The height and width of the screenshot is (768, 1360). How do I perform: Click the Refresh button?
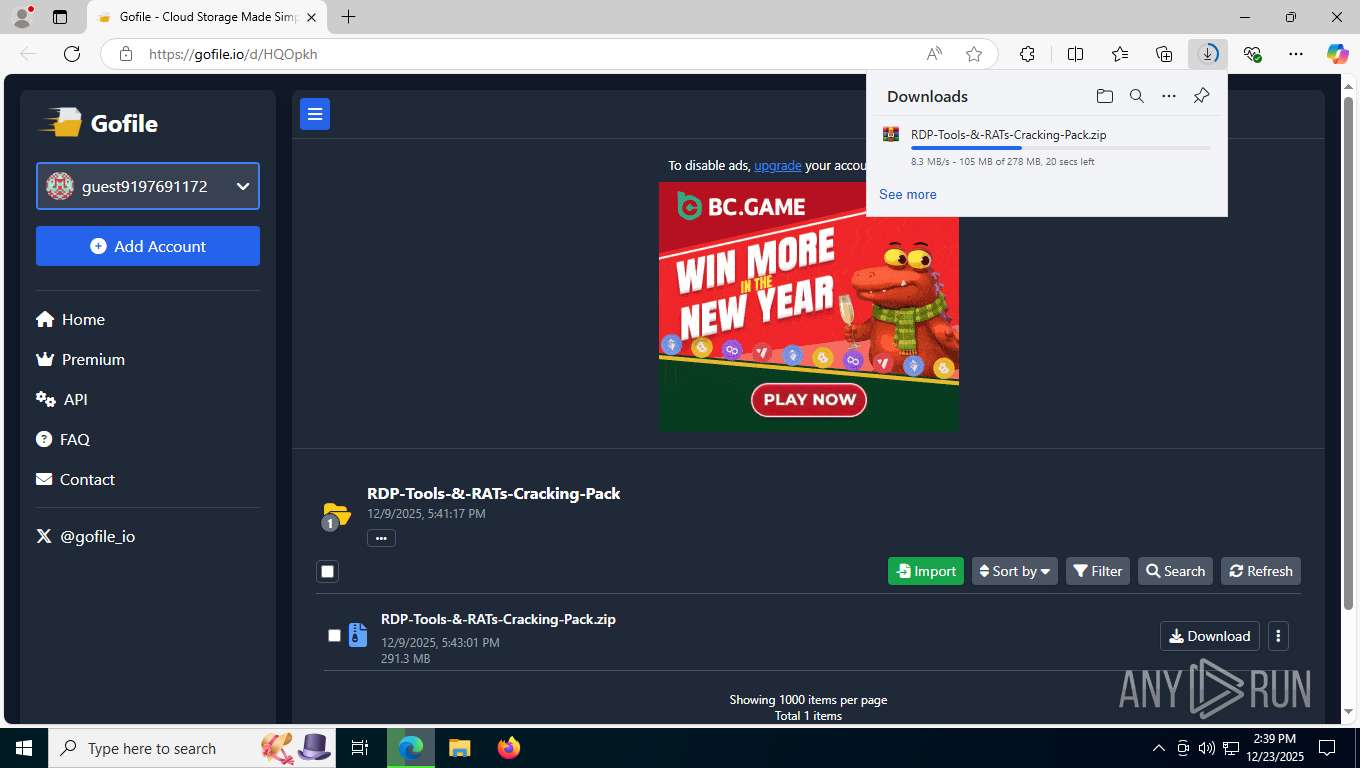1261,571
